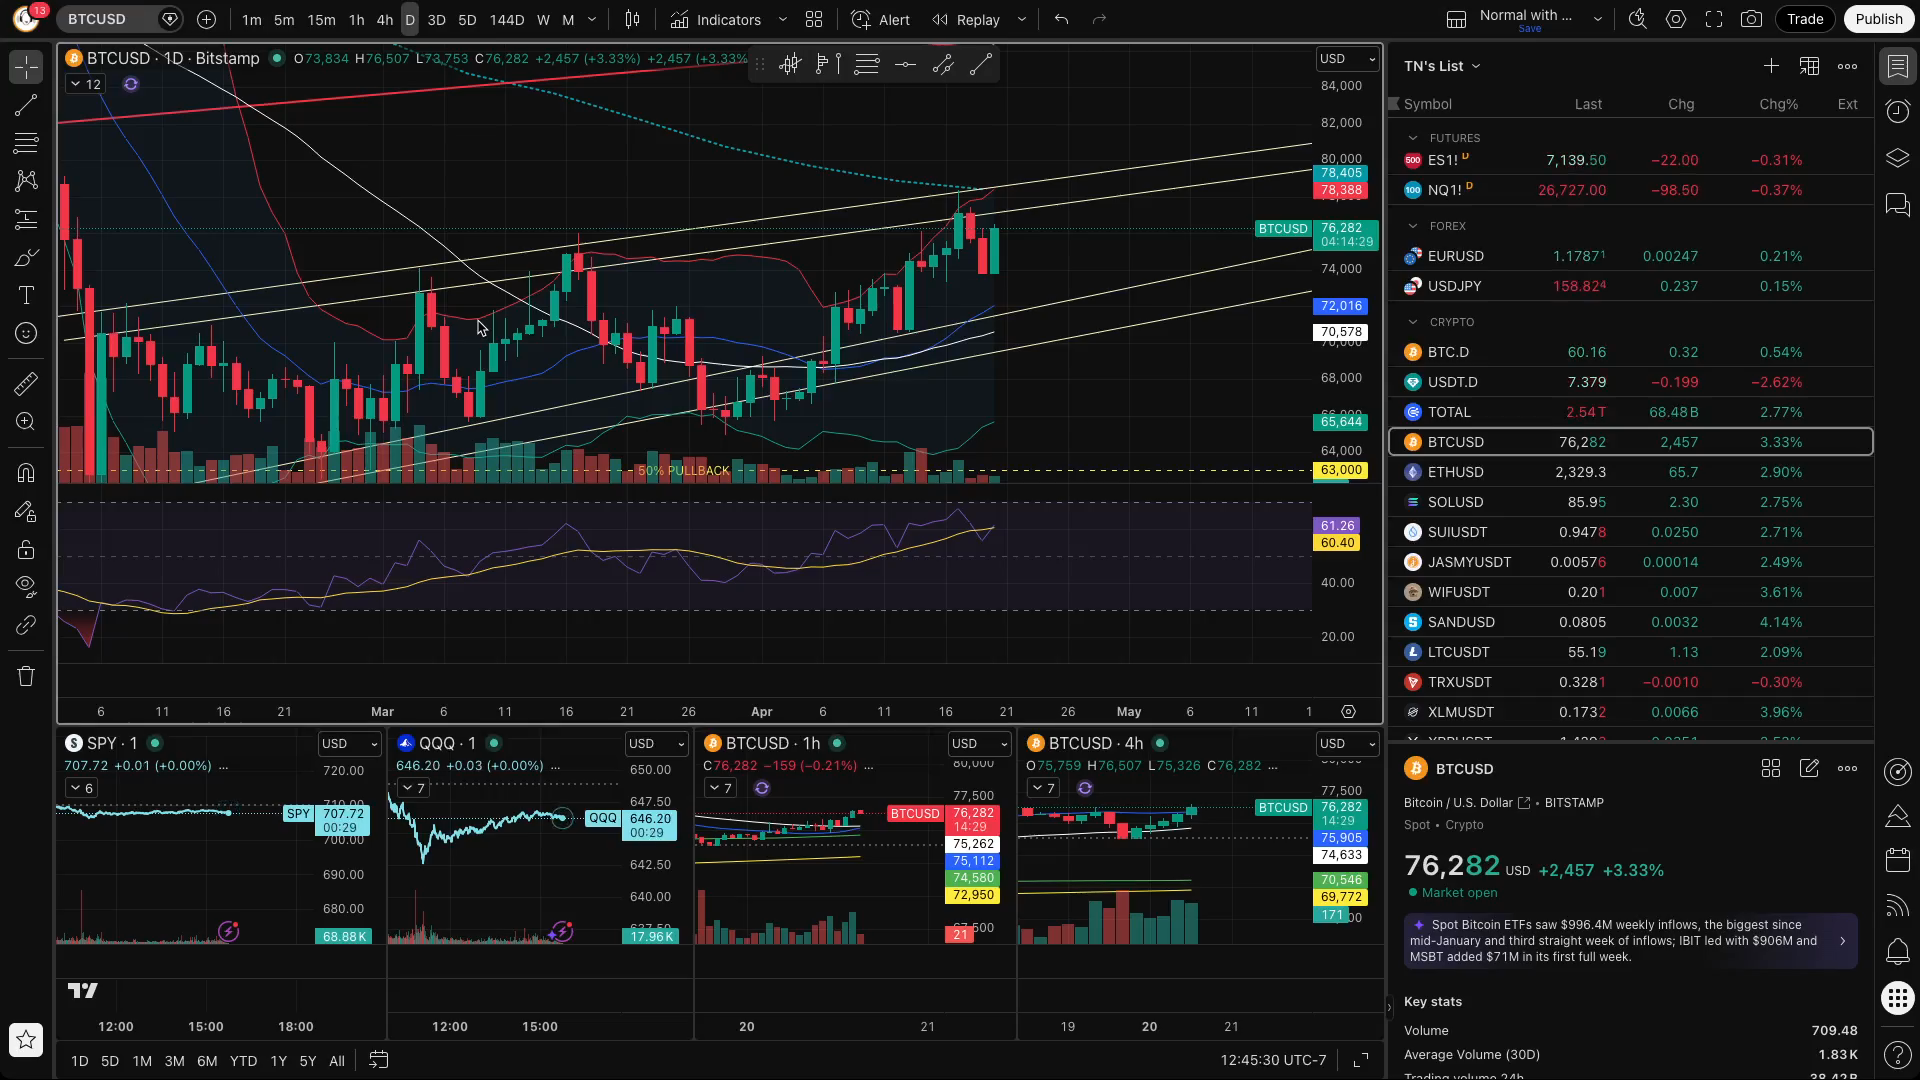Select the horizontal line drawing tool
The height and width of the screenshot is (1080, 1920).
905,65
